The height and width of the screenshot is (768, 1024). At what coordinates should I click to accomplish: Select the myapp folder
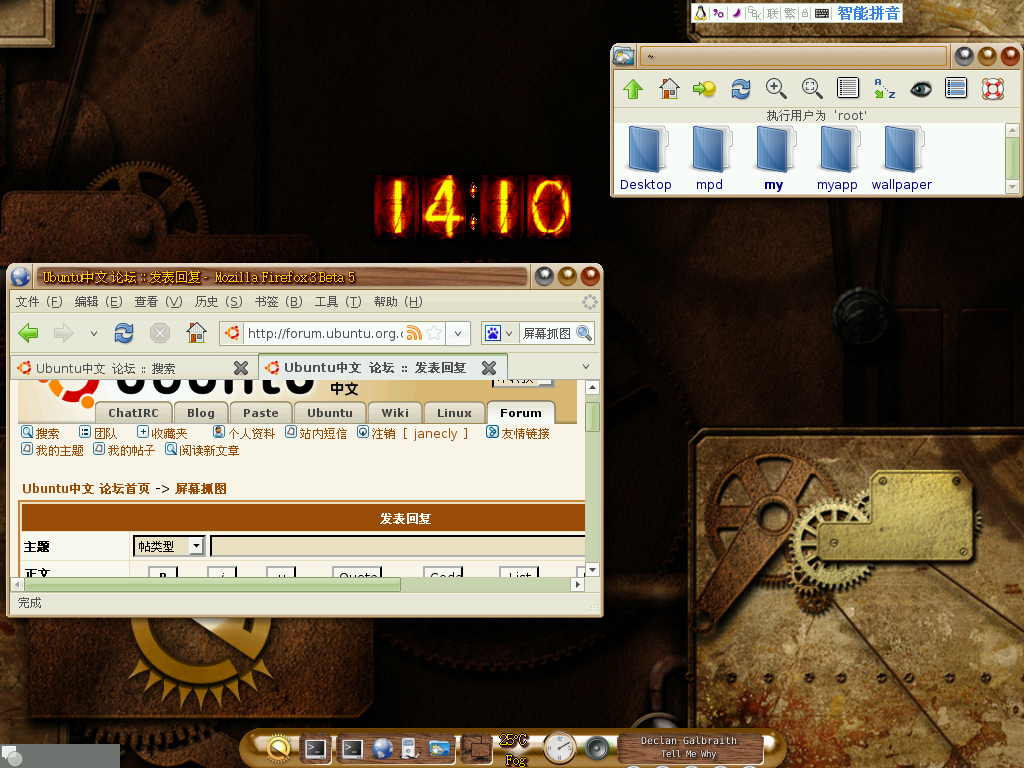pos(837,159)
